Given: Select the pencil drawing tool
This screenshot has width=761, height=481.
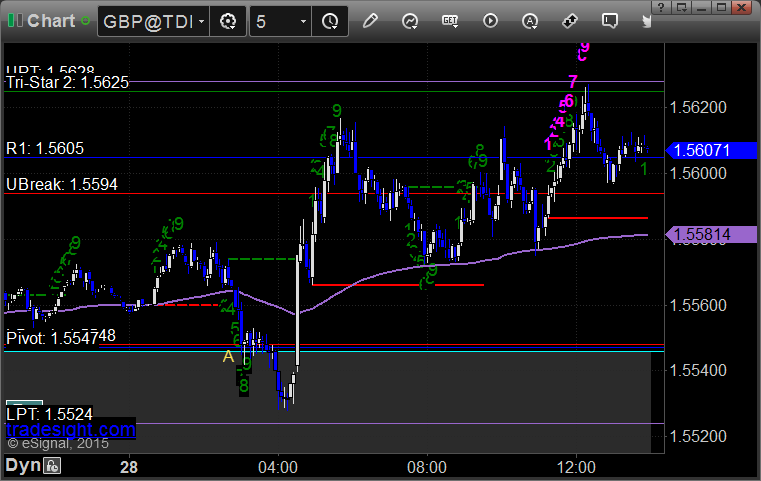Looking at the screenshot, I should pos(370,21).
